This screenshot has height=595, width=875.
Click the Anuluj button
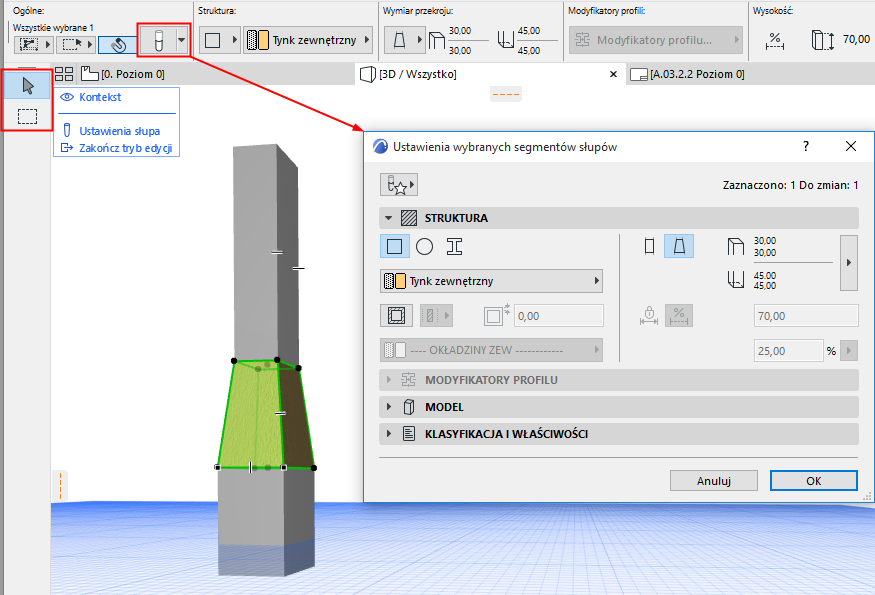714,481
